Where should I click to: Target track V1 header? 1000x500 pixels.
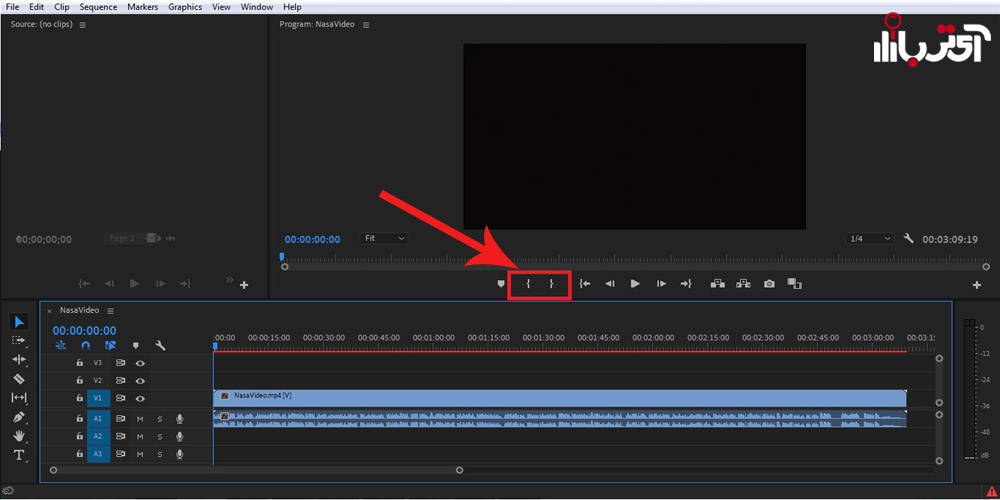tap(98, 399)
